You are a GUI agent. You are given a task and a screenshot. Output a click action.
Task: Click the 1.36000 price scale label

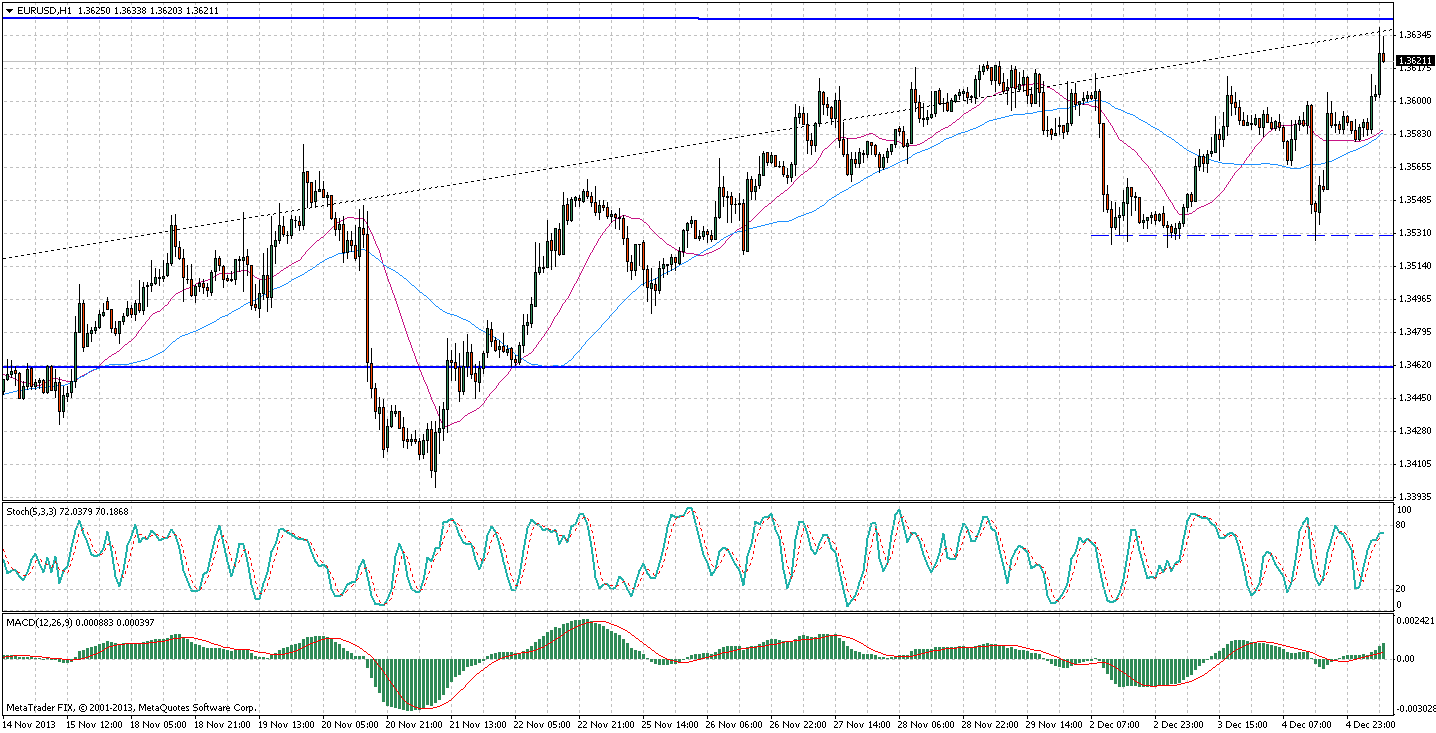coord(1414,101)
